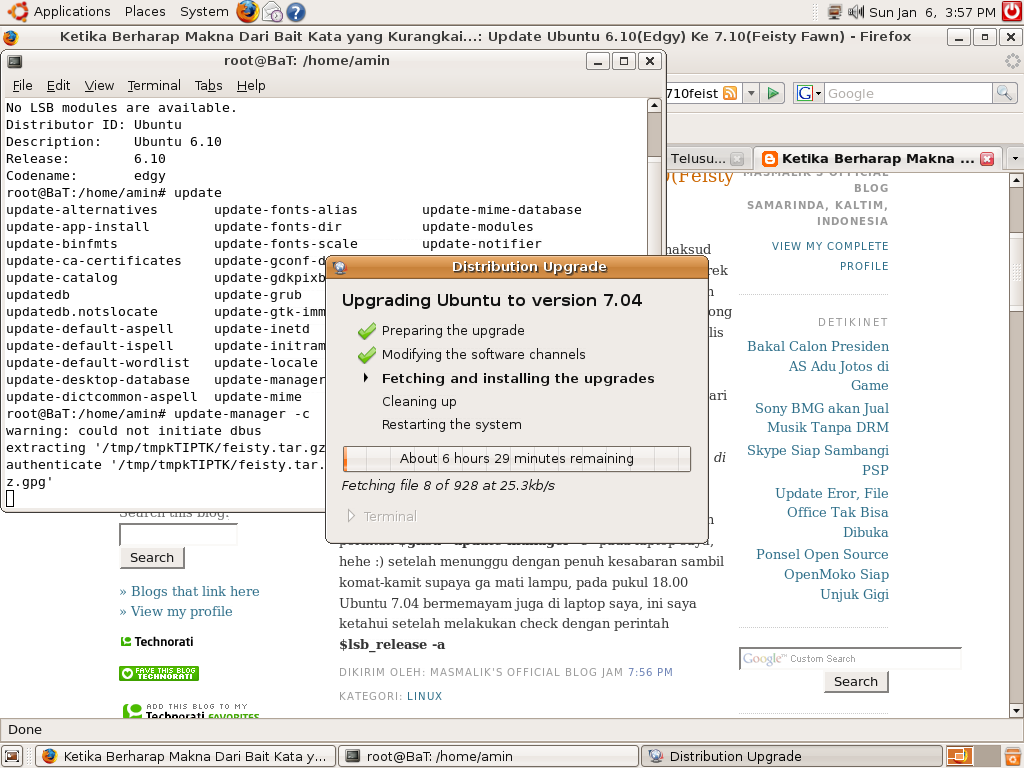Open View my profile link

[182, 611]
